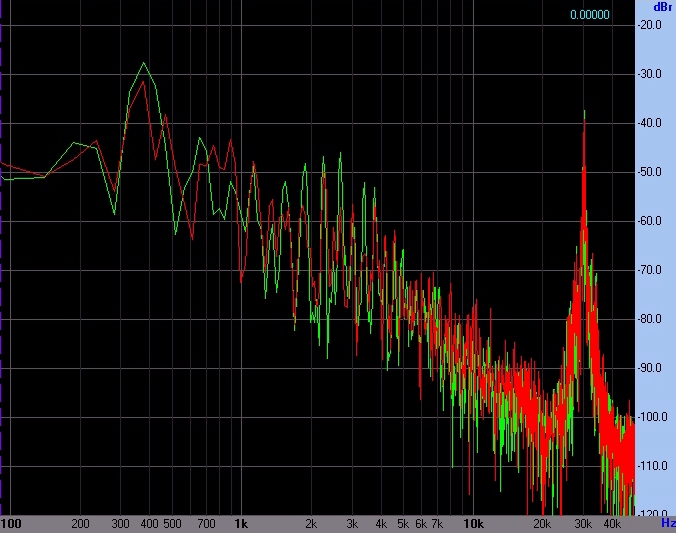Viewport: 676px width, 533px height.
Task: Click the 200 Hz frequency label
Action: (80, 524)
